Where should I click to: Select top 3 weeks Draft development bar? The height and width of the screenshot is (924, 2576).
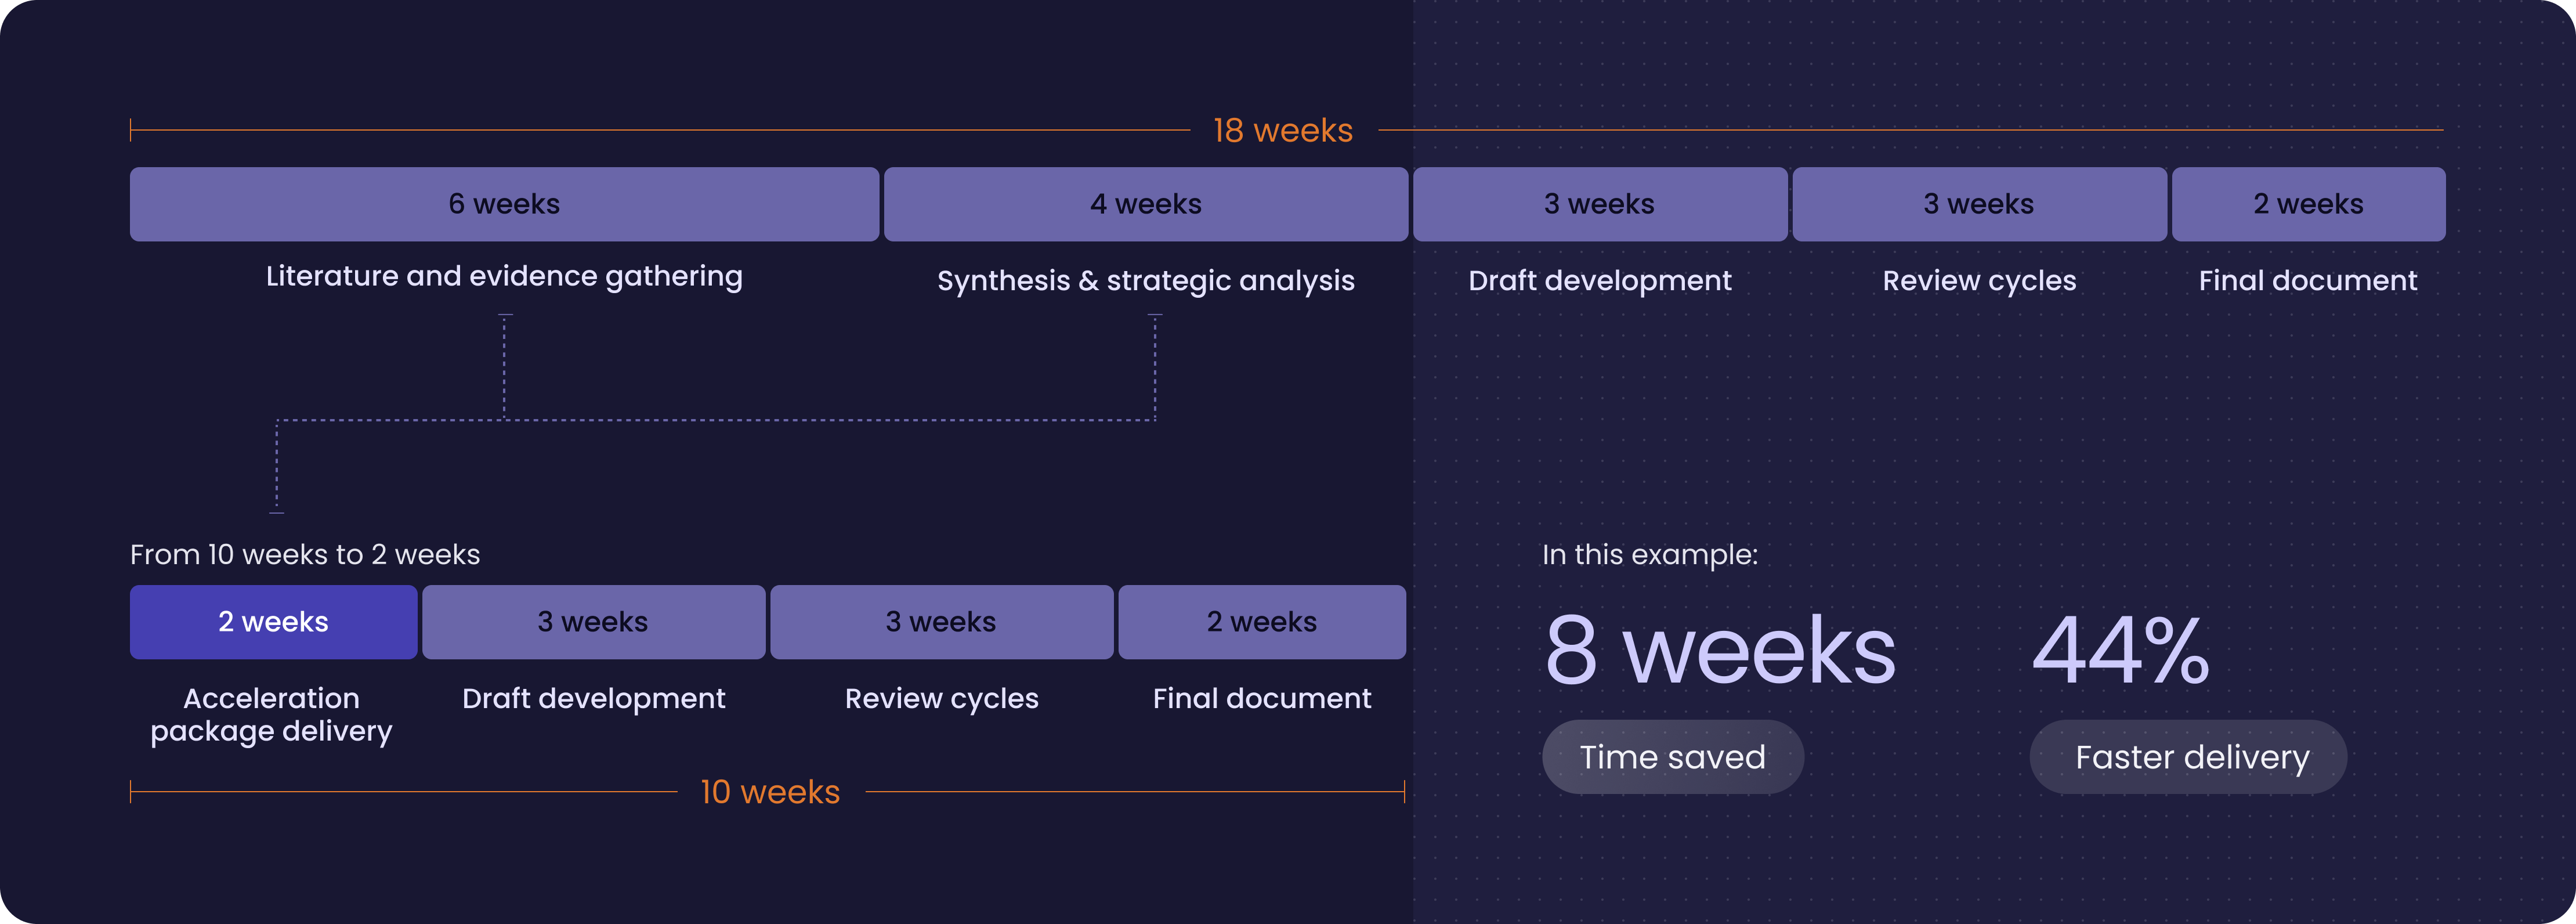coord(1599,204)
